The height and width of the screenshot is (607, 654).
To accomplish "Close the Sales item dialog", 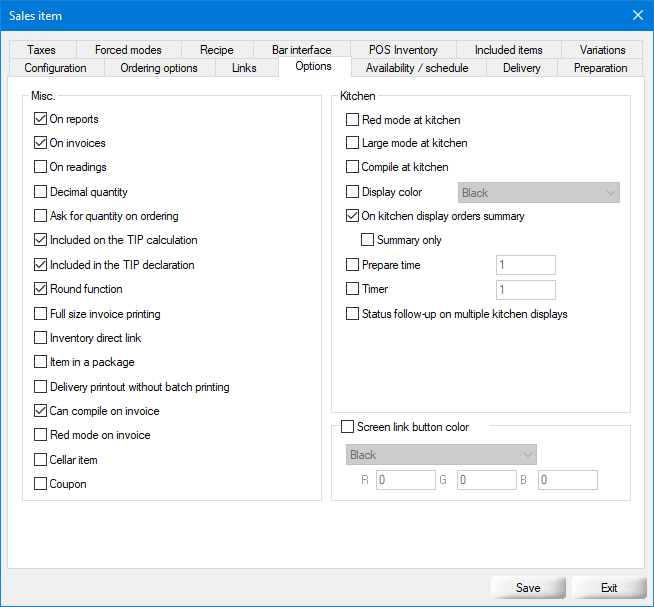I will pos(637,15).
